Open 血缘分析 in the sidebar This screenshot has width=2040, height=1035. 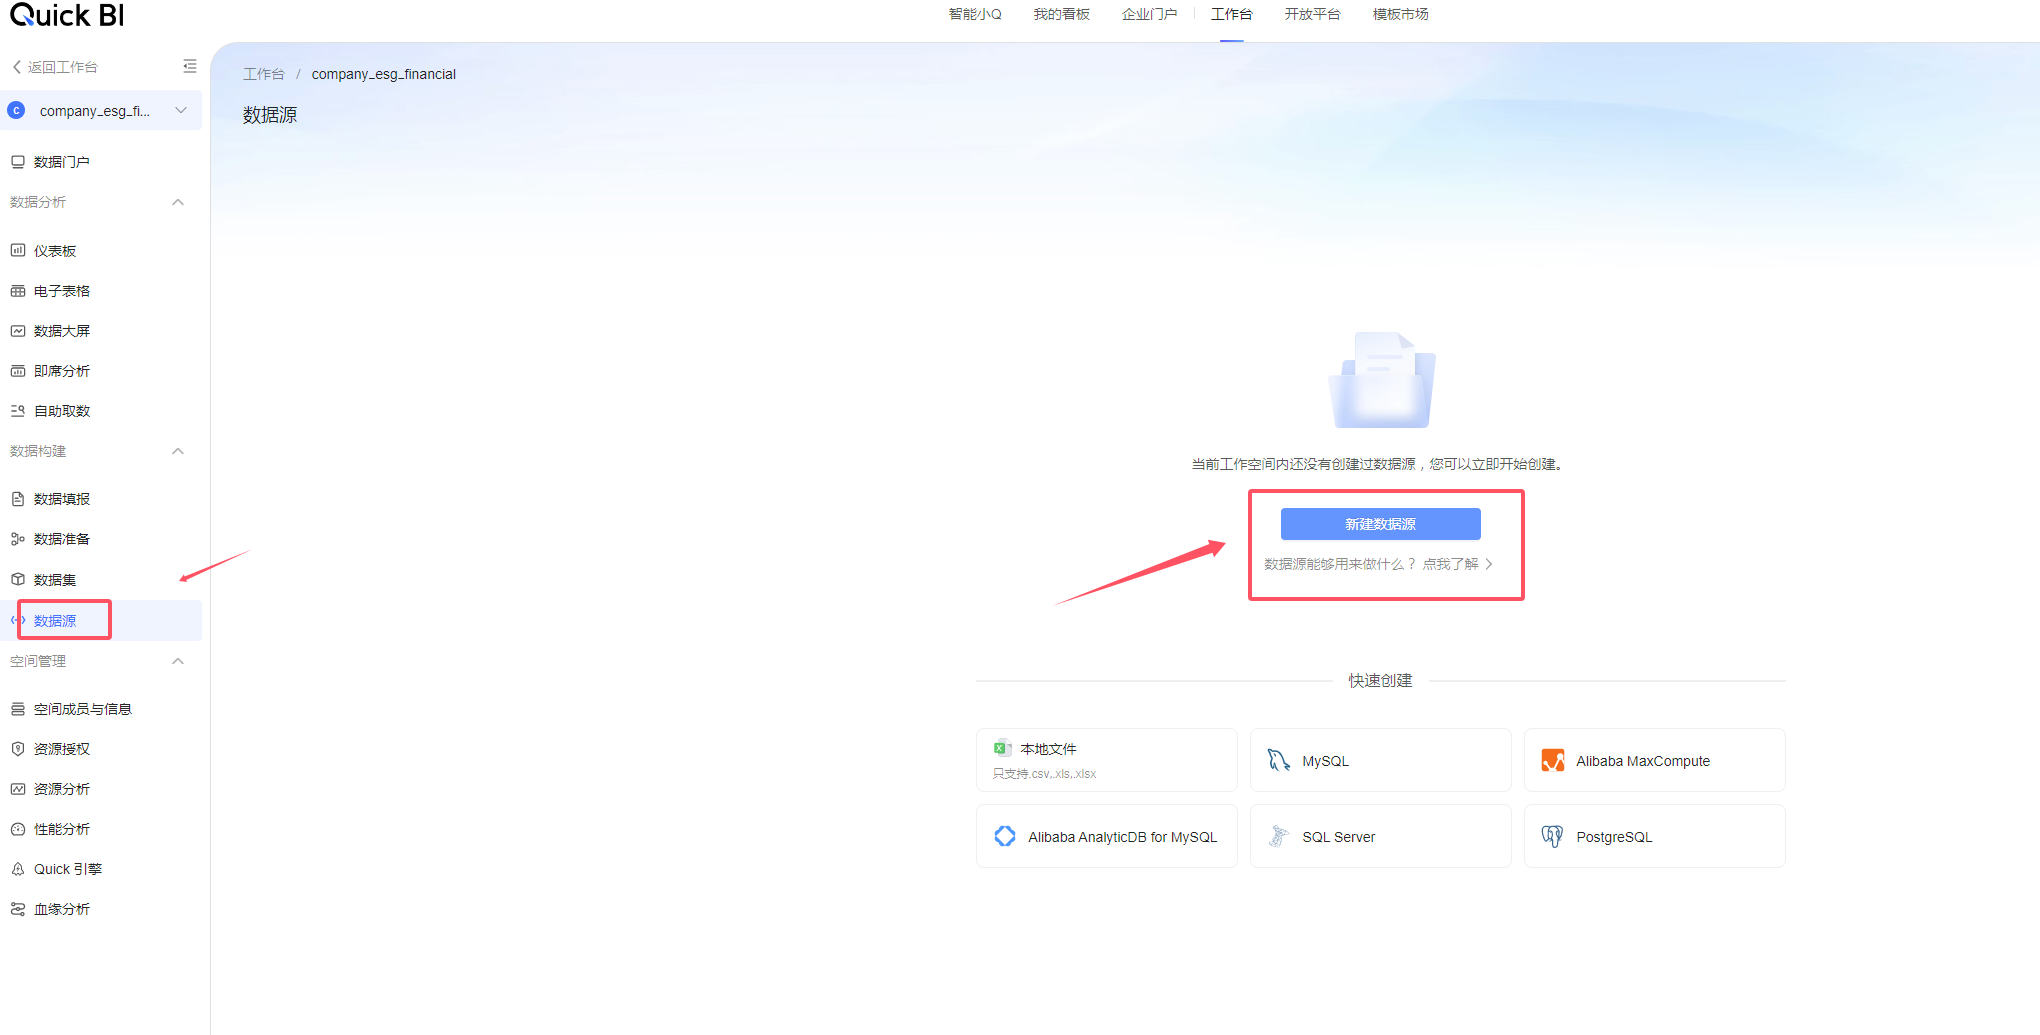point(62,909)
